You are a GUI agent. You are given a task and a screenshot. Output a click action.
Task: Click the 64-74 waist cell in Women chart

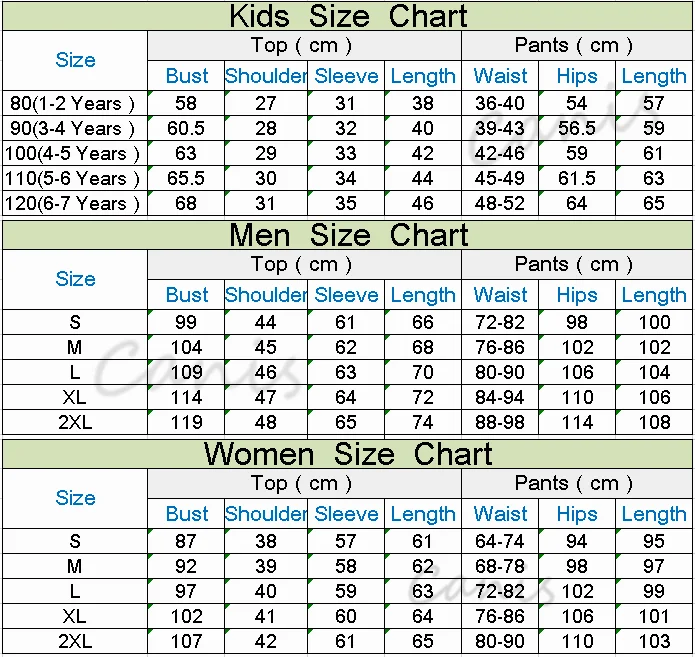[x=500, y=541]
